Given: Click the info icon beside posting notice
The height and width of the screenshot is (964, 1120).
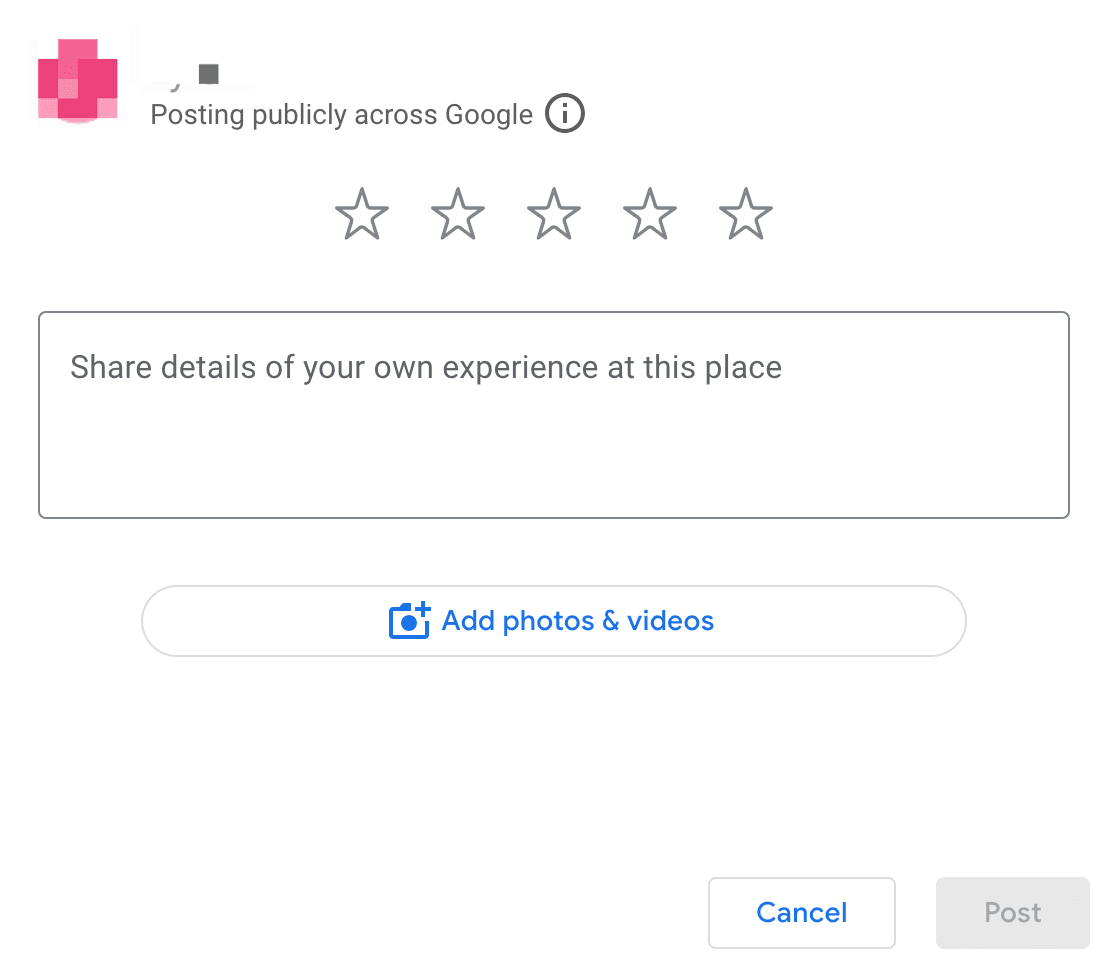Looking at the screenshot, I should click(x=565, y=114).
